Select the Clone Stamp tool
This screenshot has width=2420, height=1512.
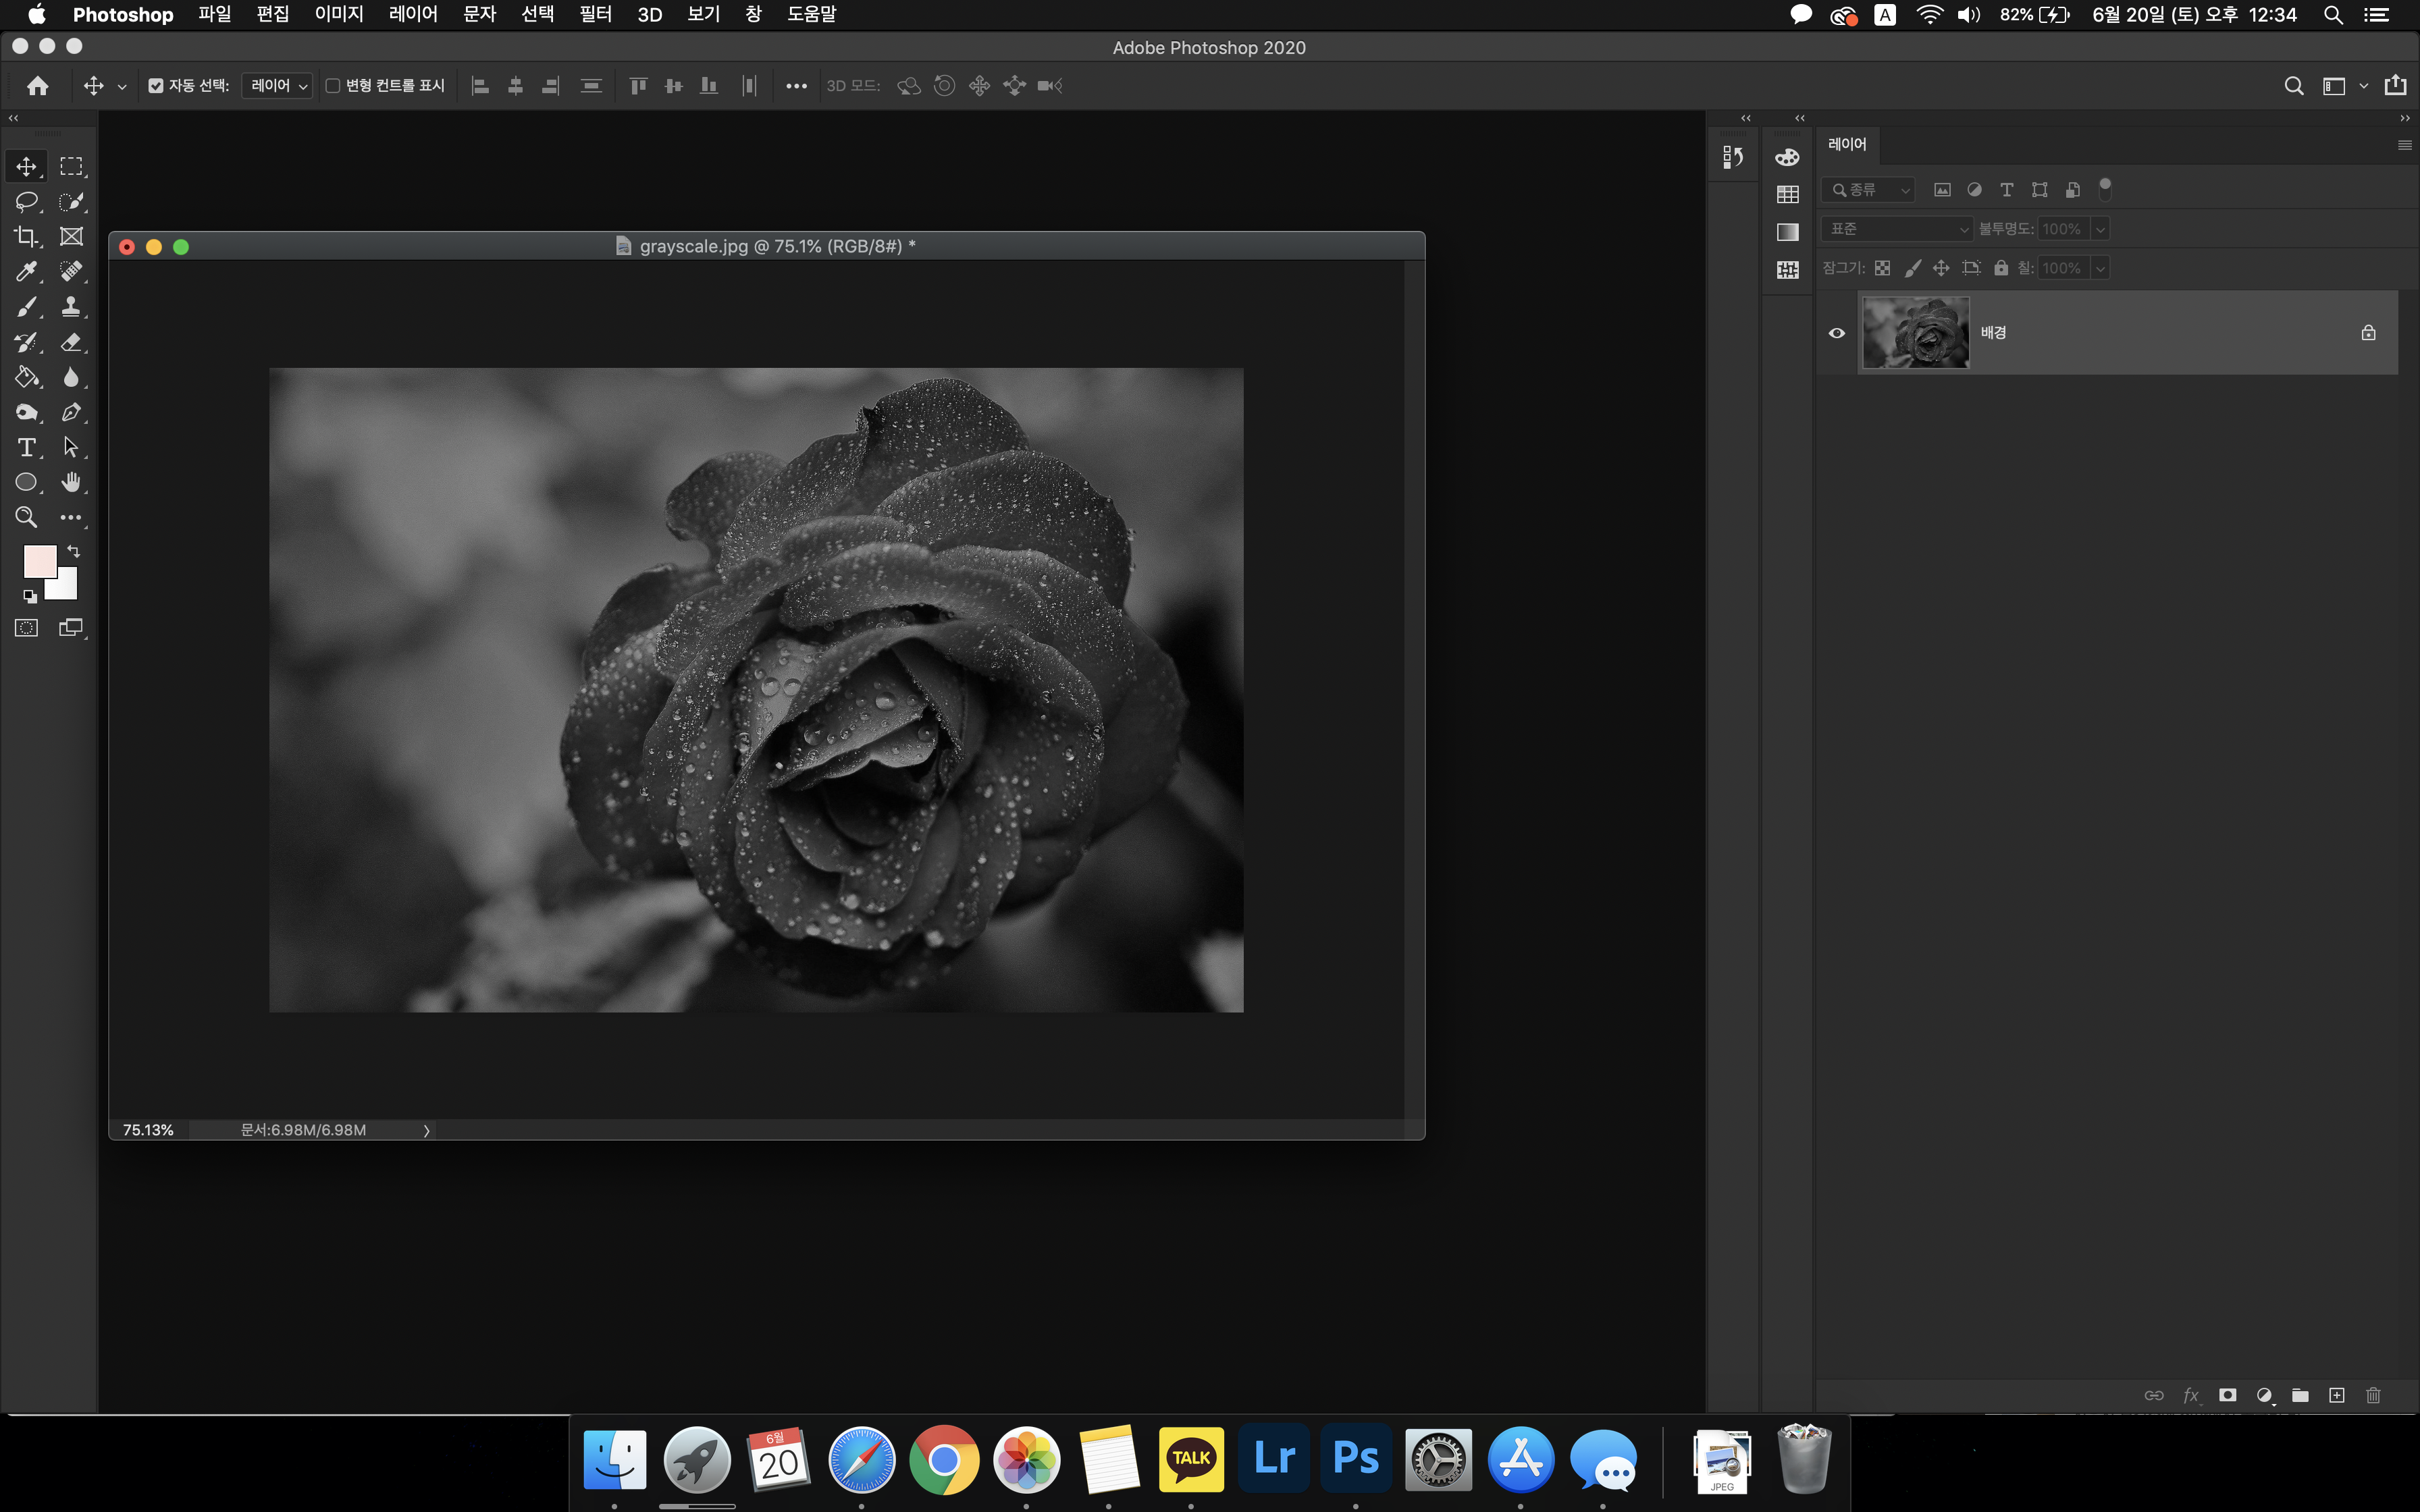coord(71,307)
